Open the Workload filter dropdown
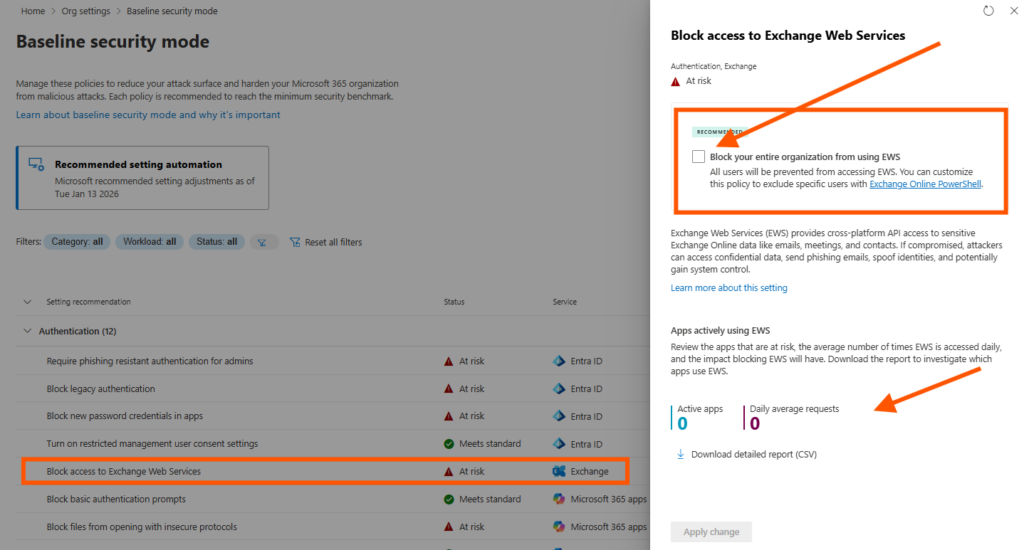Viewport: 1024px width, 550px height. coord(150,242)
